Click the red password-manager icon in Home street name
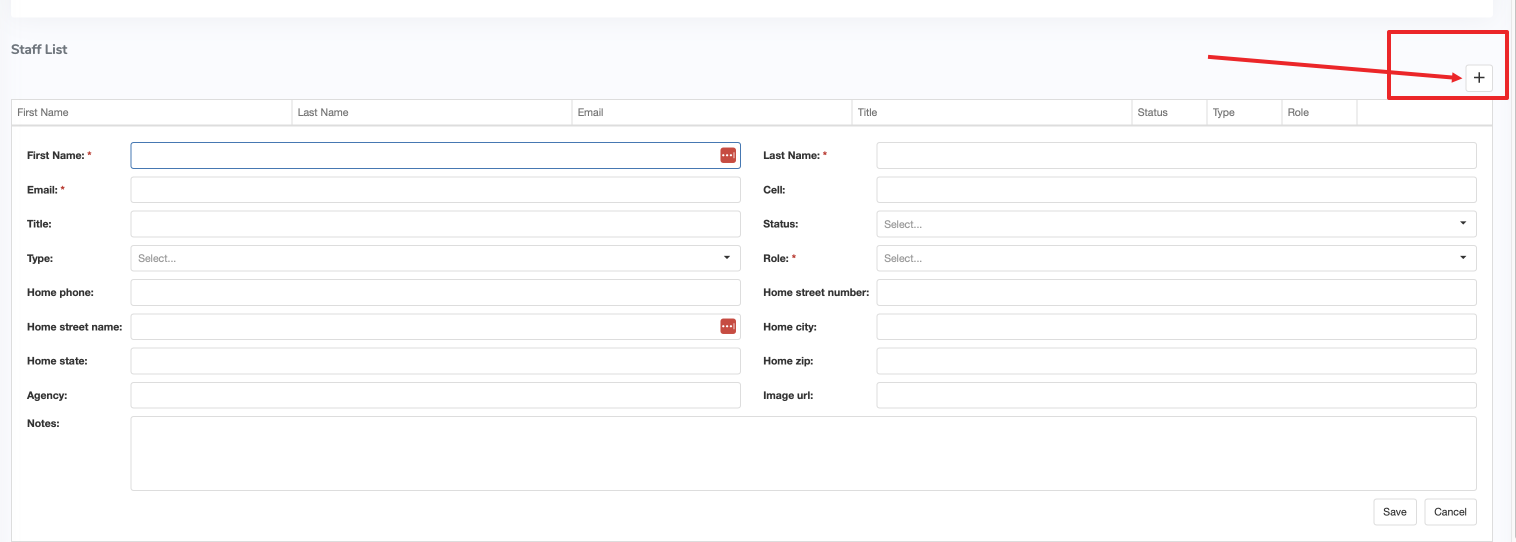The image size is (1516, 542). tap(728, 326)
